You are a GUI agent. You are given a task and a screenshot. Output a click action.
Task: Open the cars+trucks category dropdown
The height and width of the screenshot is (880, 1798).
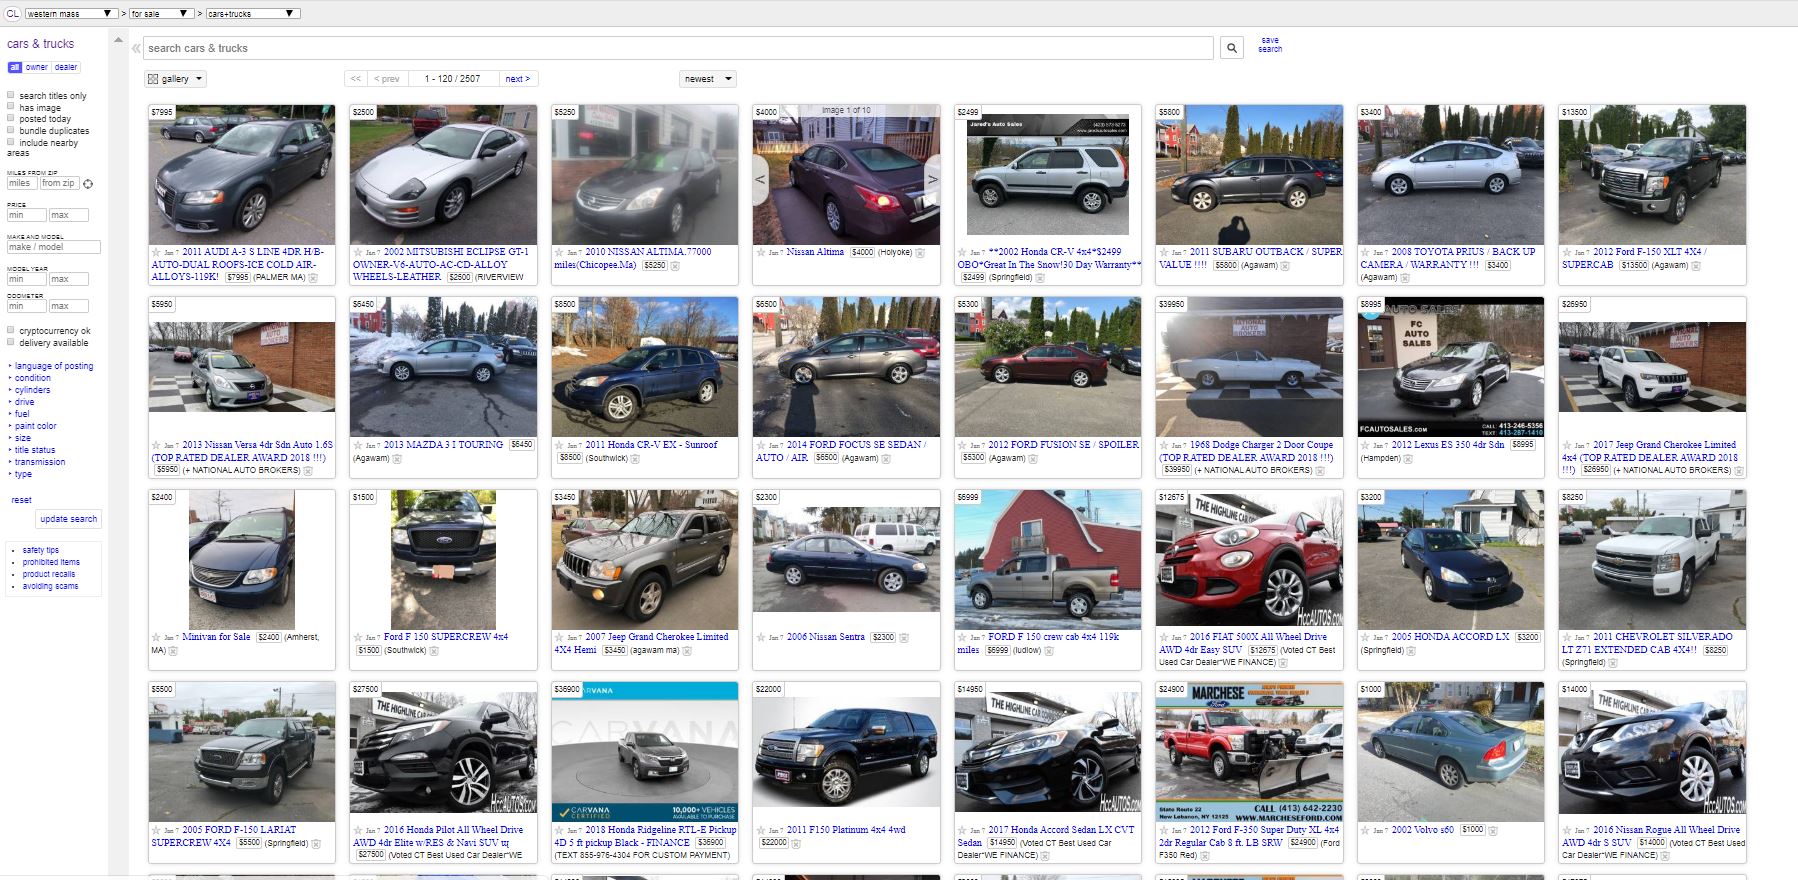[x=252, y=14]
